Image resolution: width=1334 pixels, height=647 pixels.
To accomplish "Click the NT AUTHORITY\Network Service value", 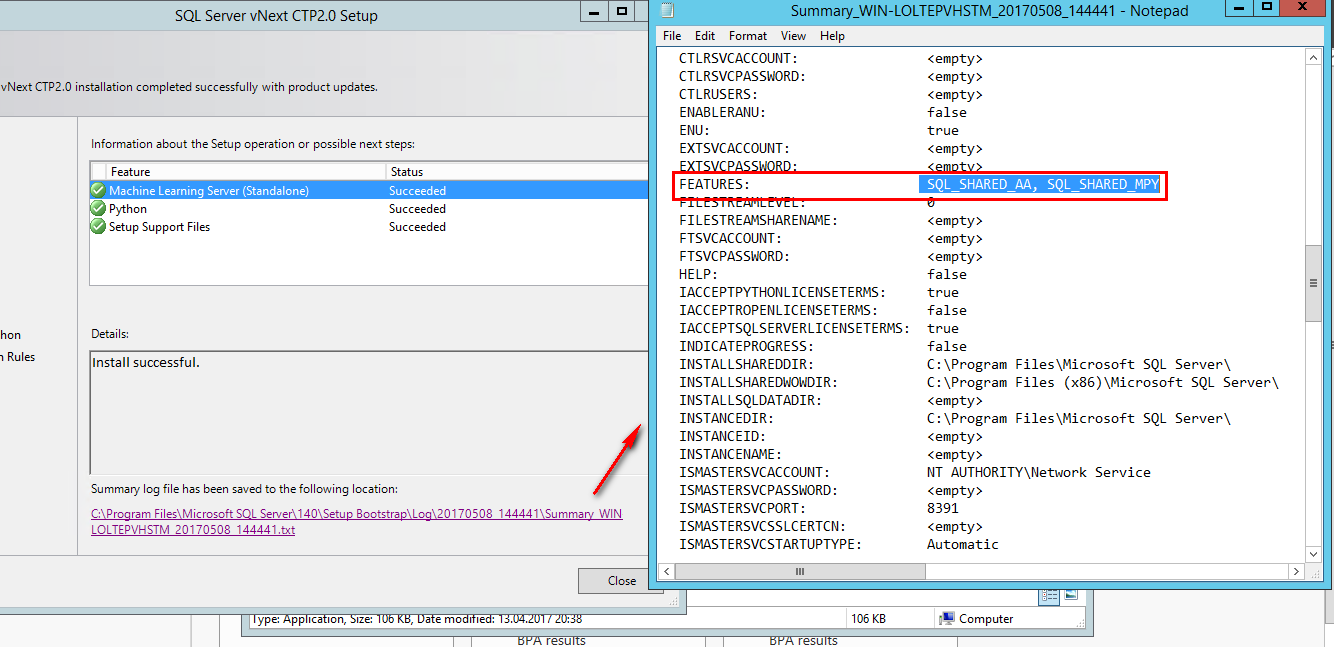I will 1039,472.
